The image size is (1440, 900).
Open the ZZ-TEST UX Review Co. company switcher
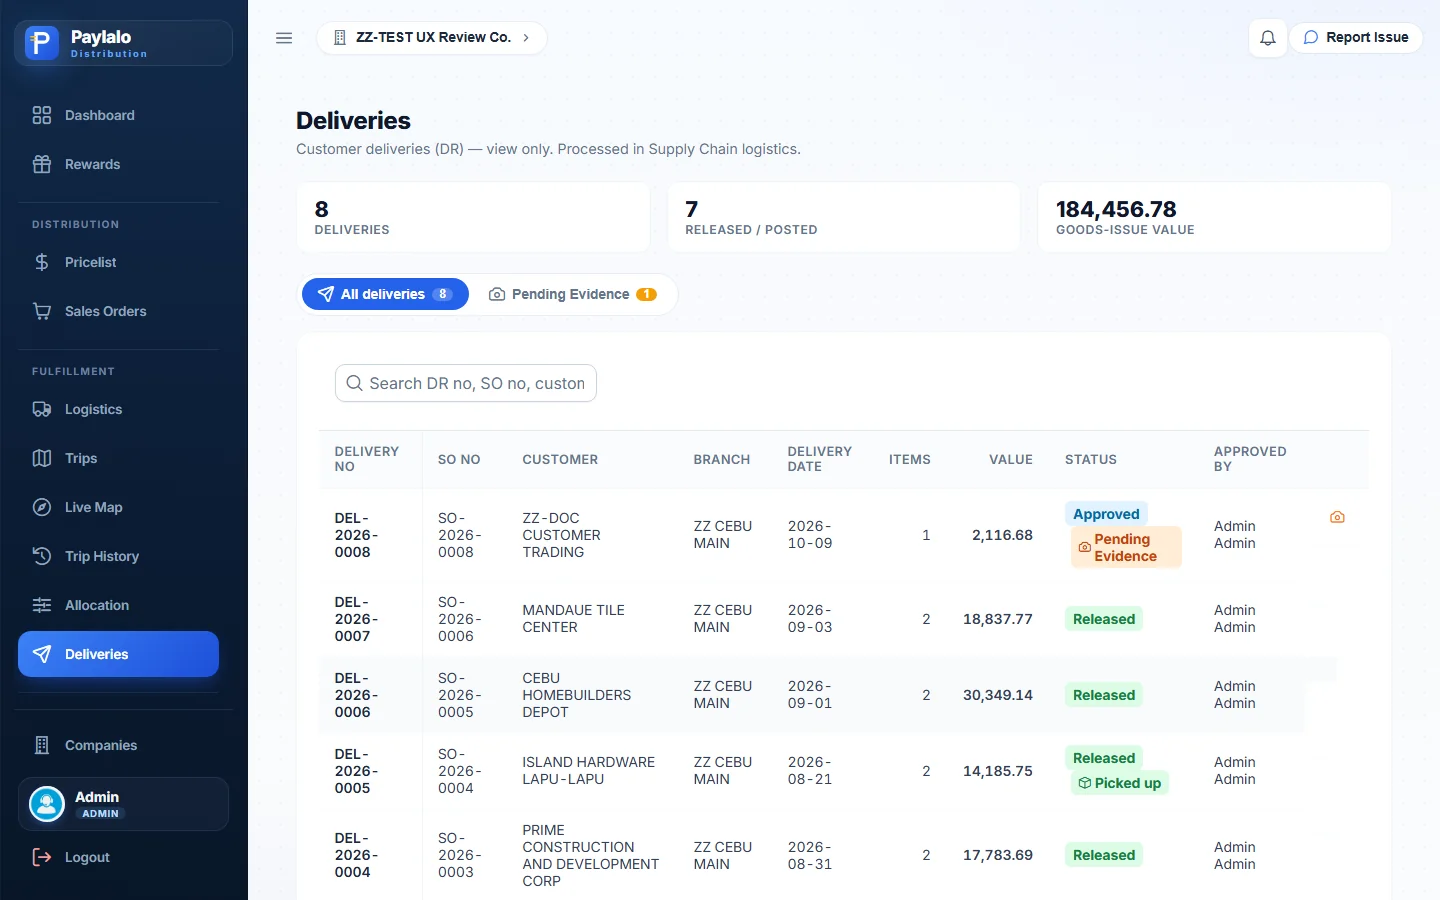point(432,38)
